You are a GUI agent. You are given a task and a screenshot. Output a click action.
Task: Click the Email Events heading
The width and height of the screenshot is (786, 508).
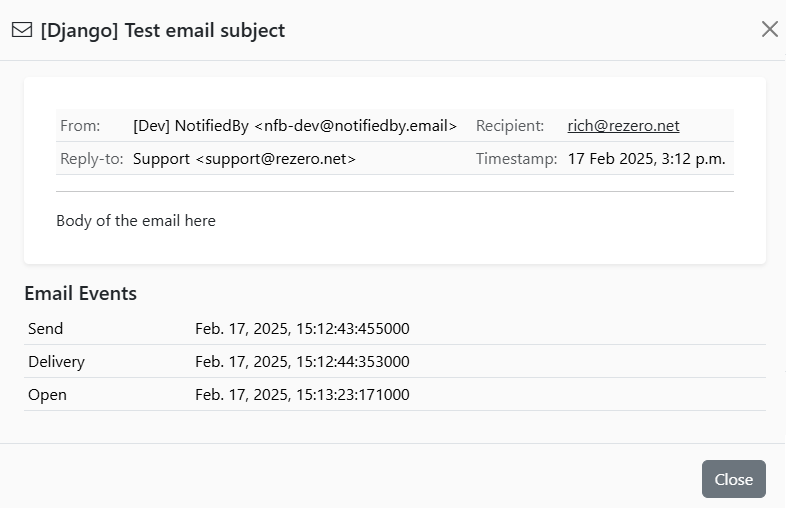point(80,293)
